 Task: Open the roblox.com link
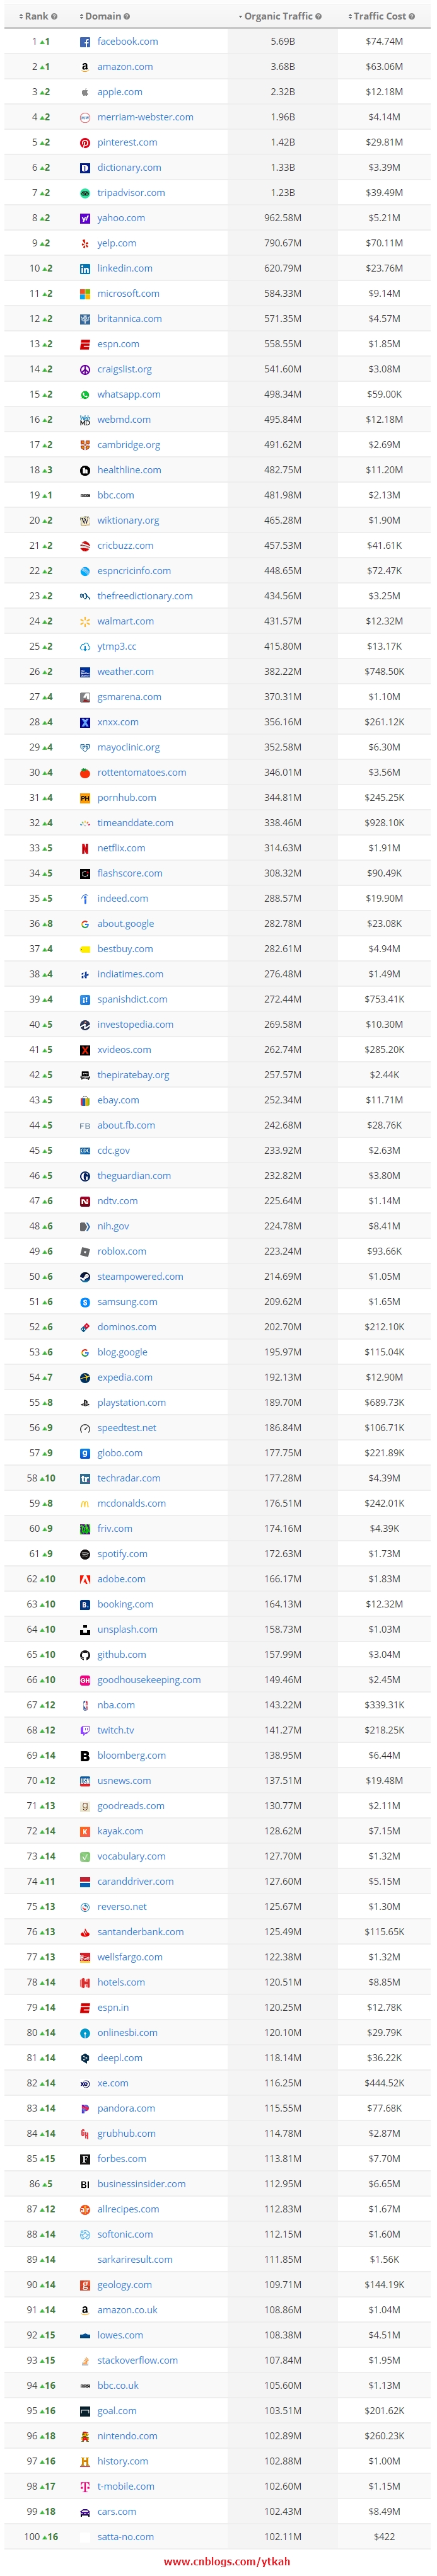(122, 1252)
